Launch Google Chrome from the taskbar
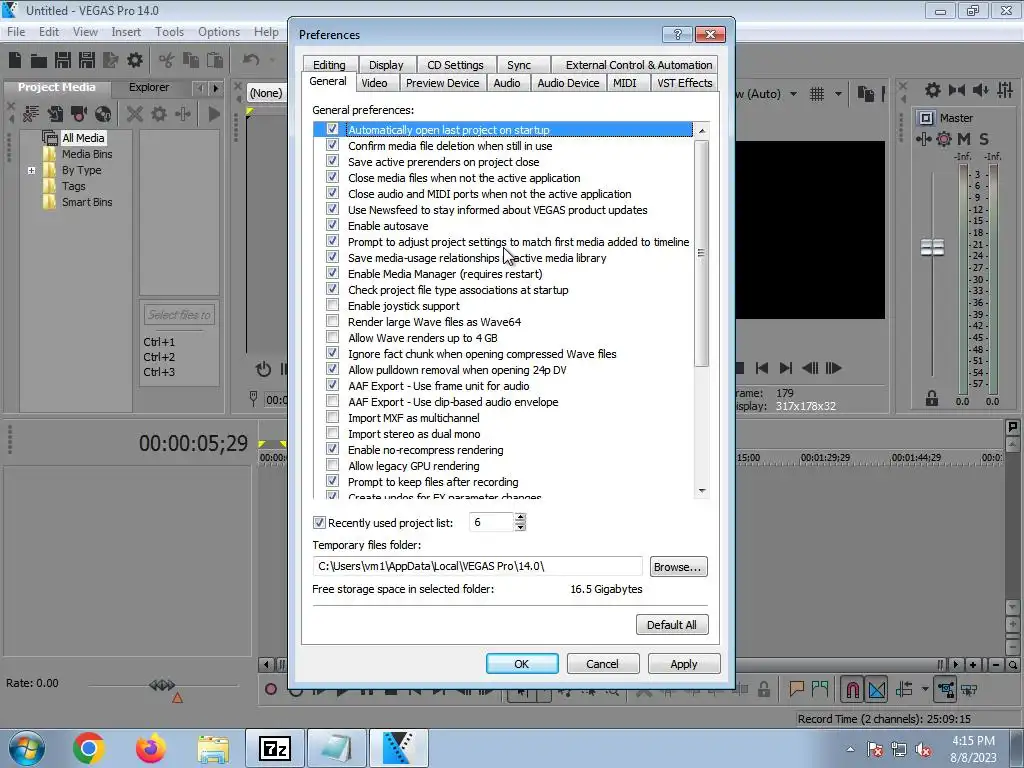The image size is (1024, 768). click(89, 748)
